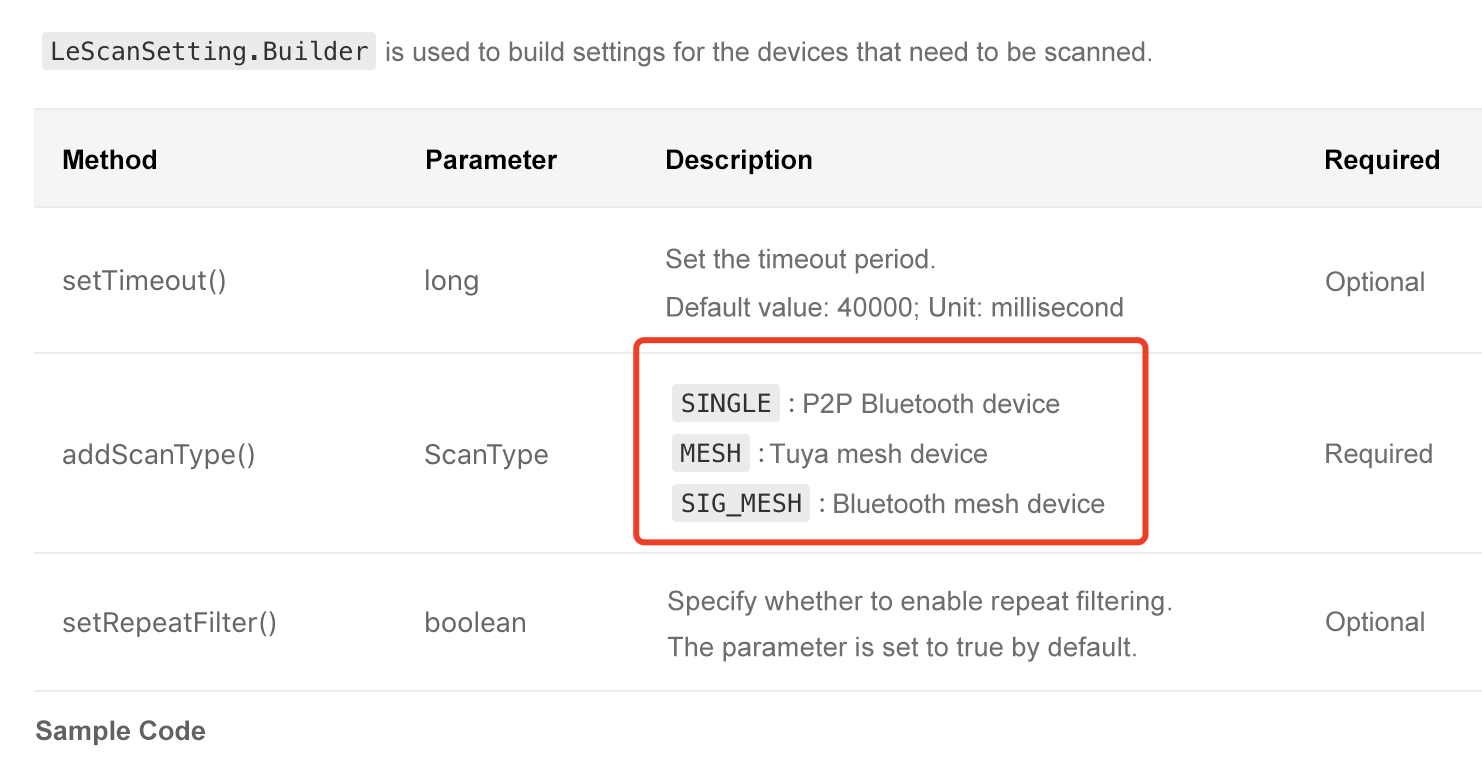Click the SINGLE code tag
The height and width of the screenshot is (780, 1482).
pos(726,403)
